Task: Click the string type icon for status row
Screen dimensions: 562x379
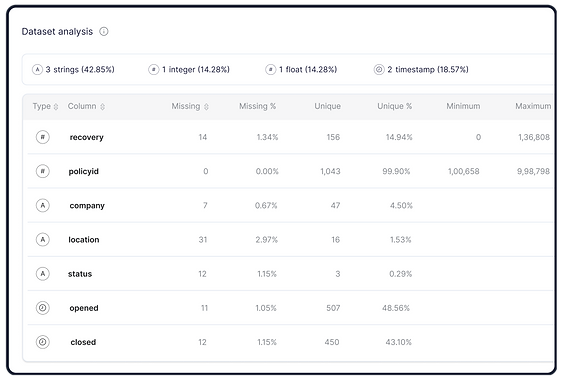Action: tap(43, 274)
